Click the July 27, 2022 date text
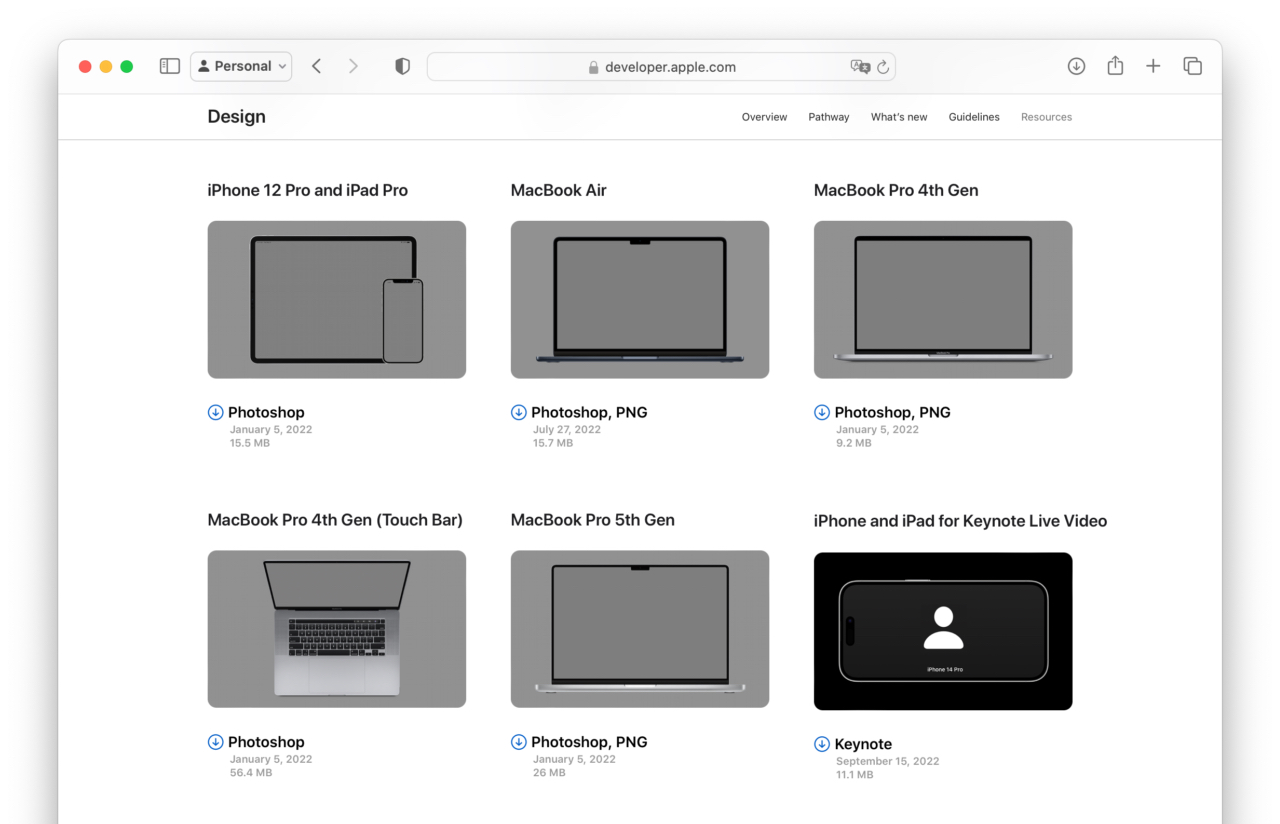This screenshot has width=1280, height=824. click(x=567, y=430)
